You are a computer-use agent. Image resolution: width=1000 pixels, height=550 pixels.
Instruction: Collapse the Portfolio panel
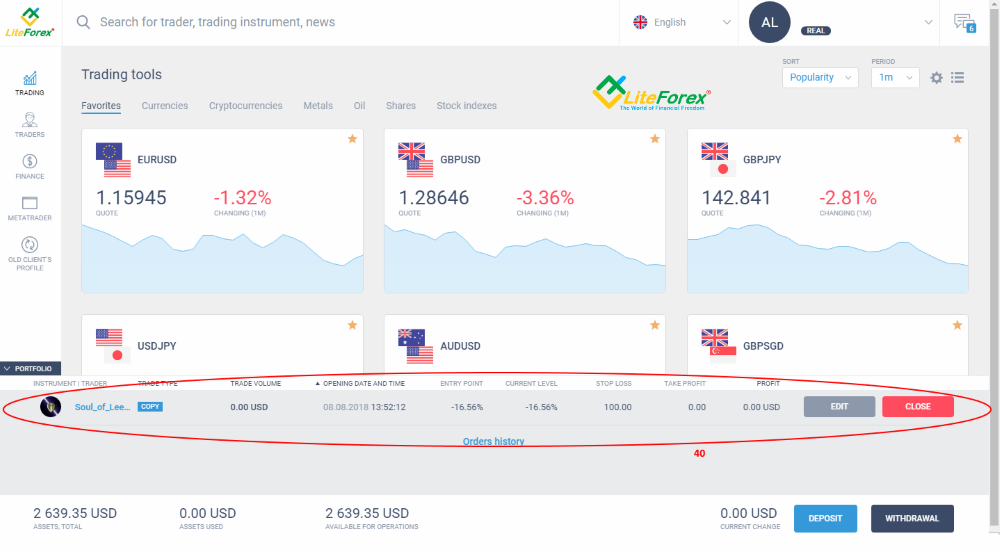tap(30, 368)
